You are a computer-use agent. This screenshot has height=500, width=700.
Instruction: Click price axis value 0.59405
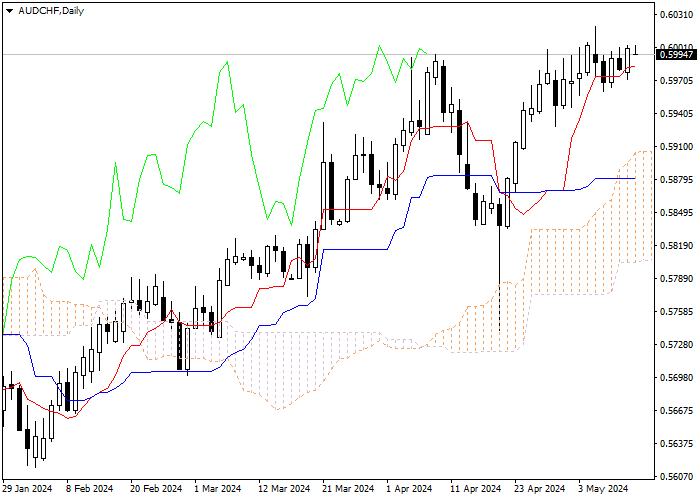[x=677, y=114]
